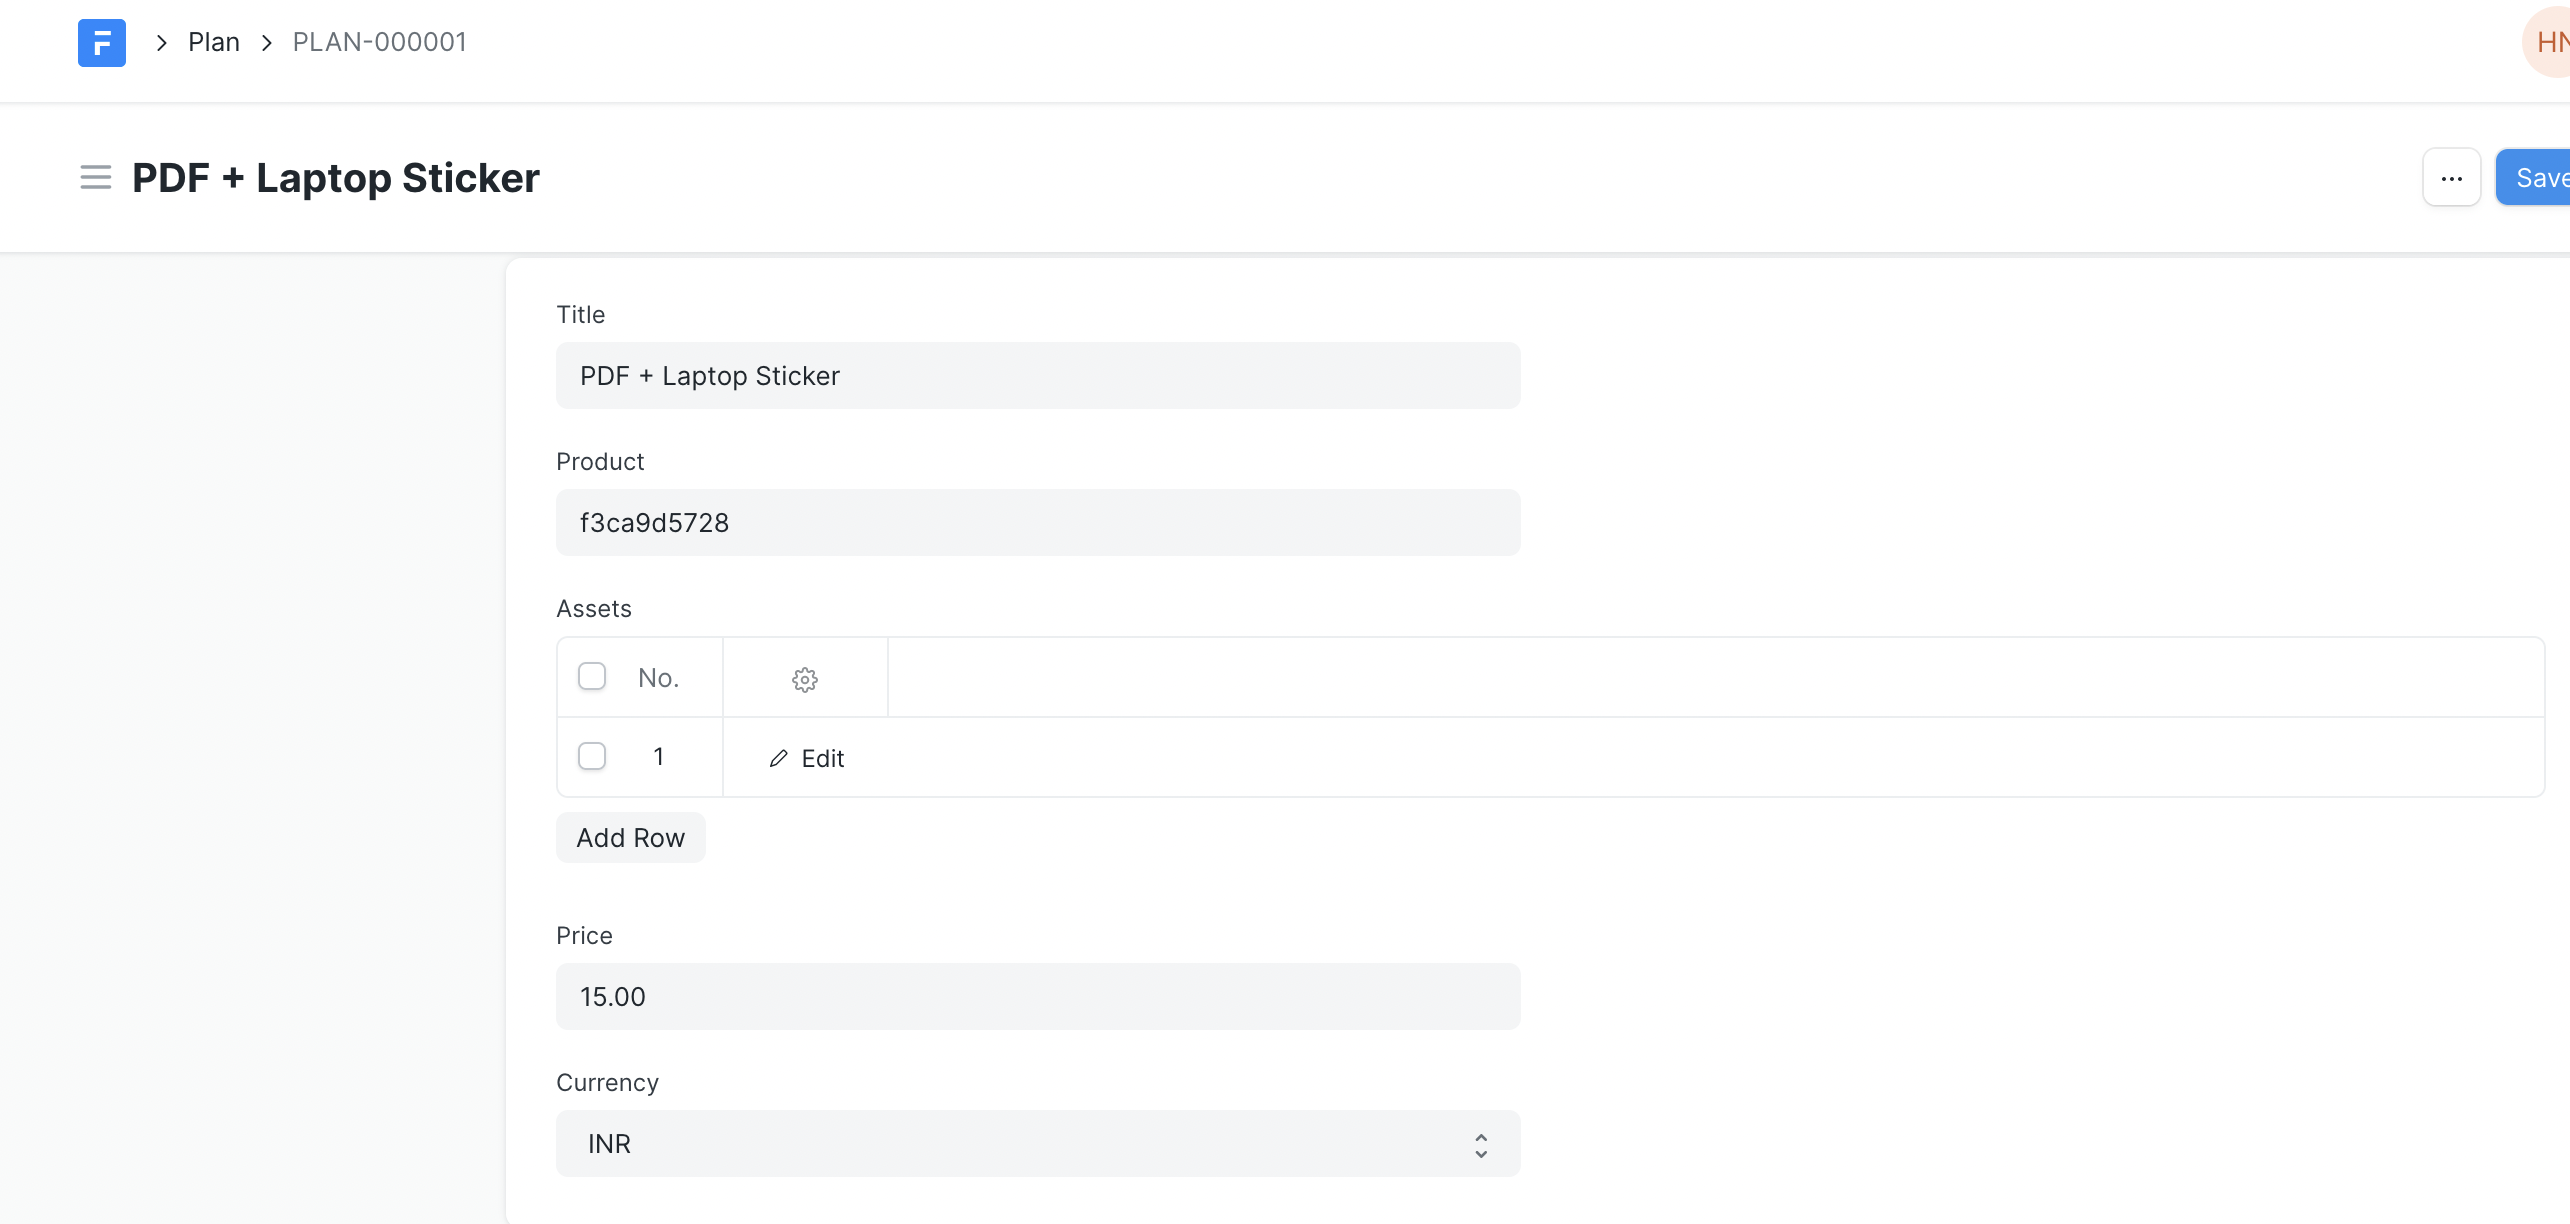Click the chevron before Plan breadcrumb

[161, 43]
